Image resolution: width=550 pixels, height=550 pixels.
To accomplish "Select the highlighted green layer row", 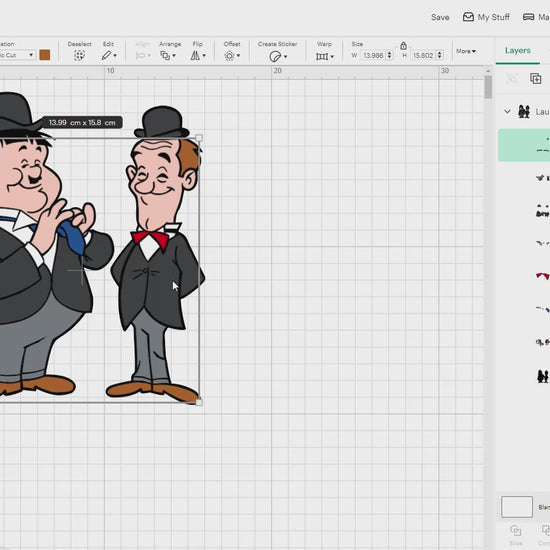I will (x=524, y=145).
